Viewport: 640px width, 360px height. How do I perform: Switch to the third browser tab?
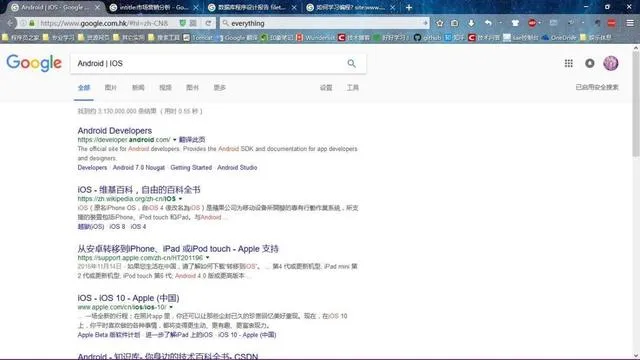click(252, 7)
